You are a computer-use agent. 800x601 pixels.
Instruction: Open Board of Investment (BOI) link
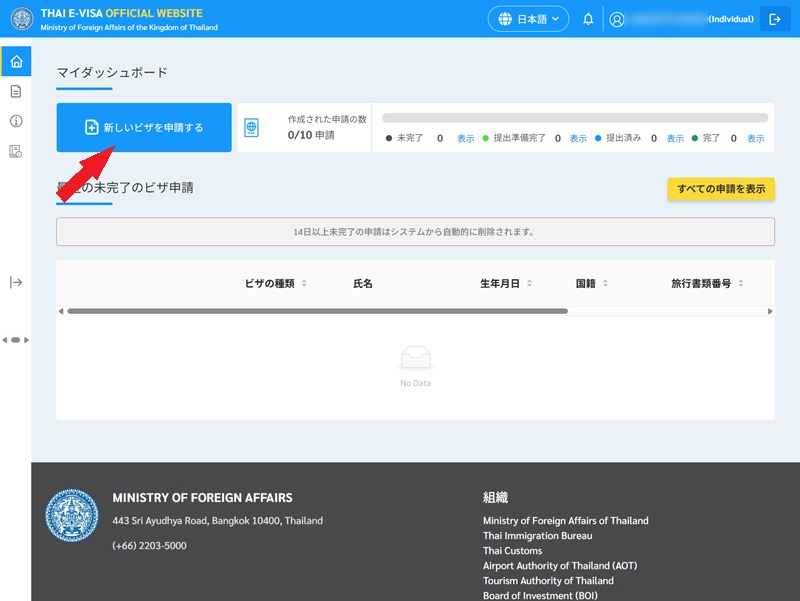(540, 595)
